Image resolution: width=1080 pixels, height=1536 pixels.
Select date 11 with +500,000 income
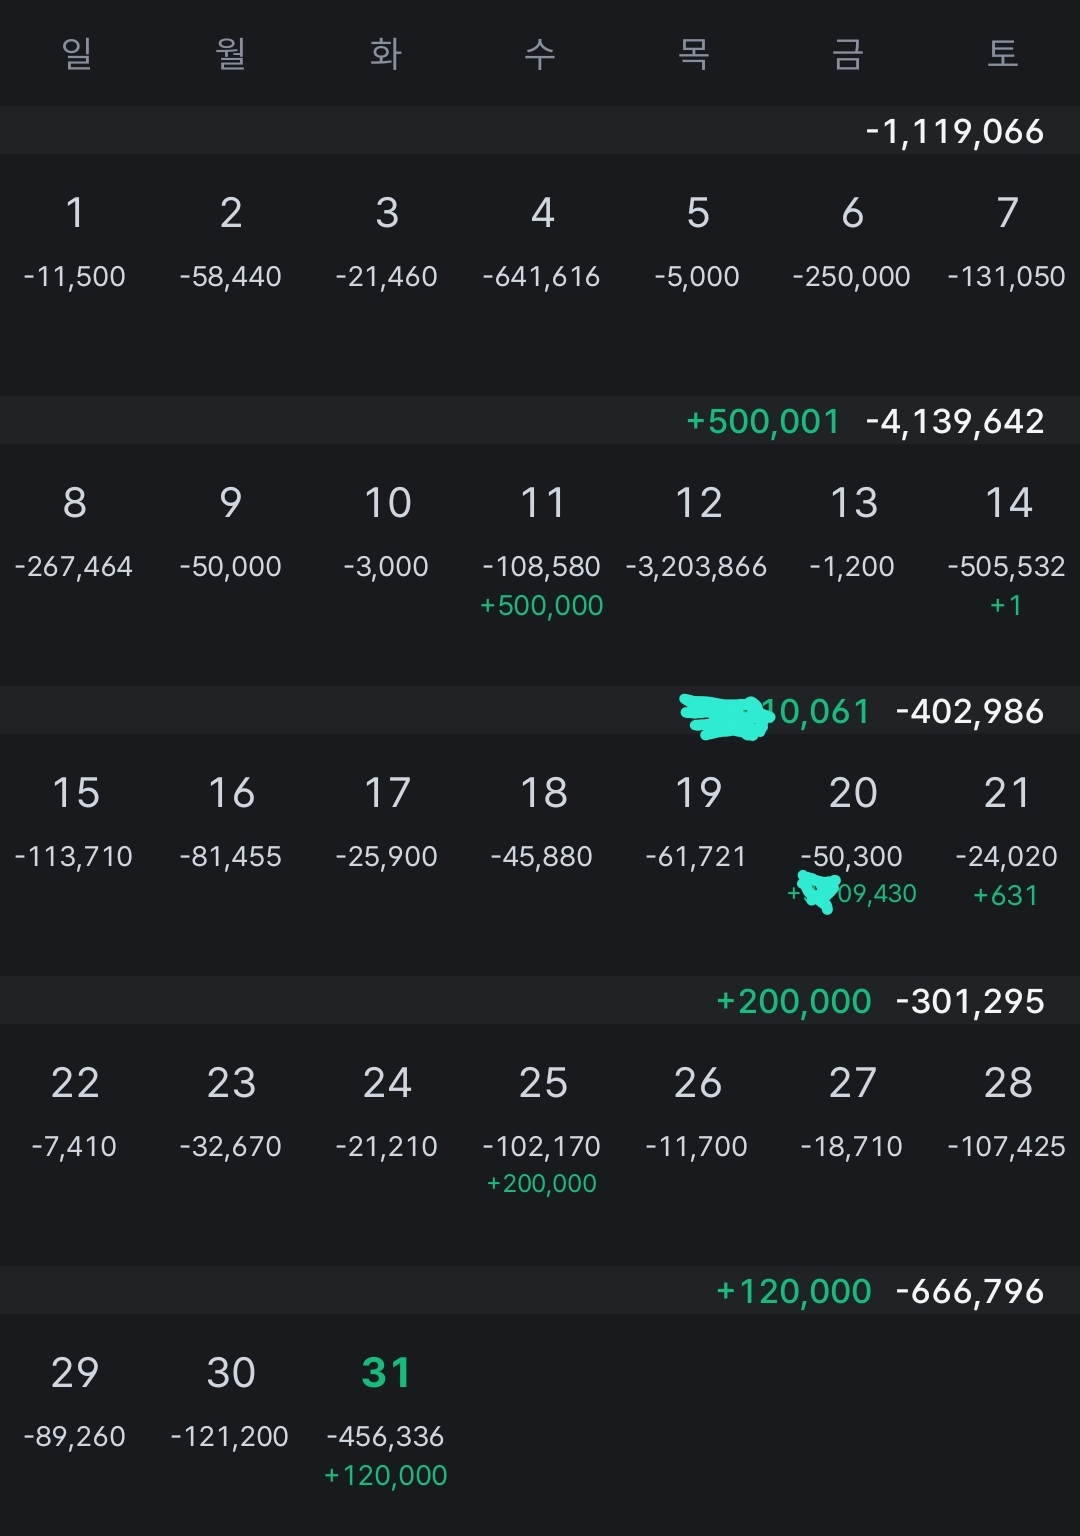click(x=542, y=503)
